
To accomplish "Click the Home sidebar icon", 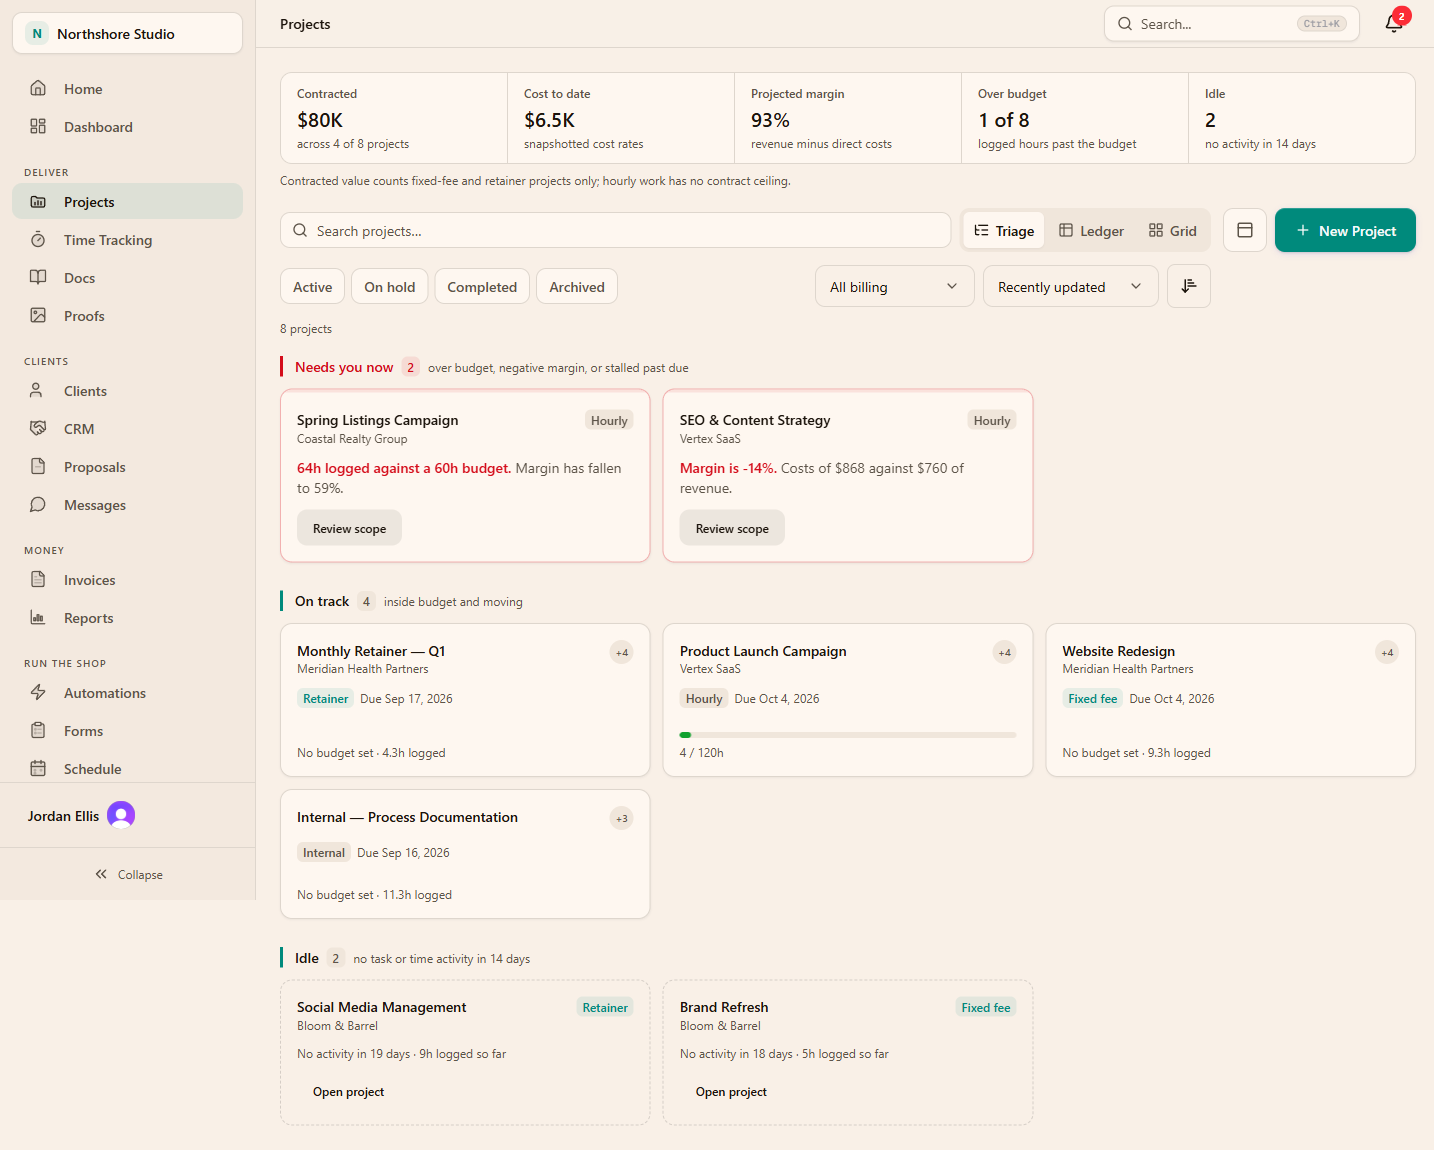I will (x=38, y=88).
